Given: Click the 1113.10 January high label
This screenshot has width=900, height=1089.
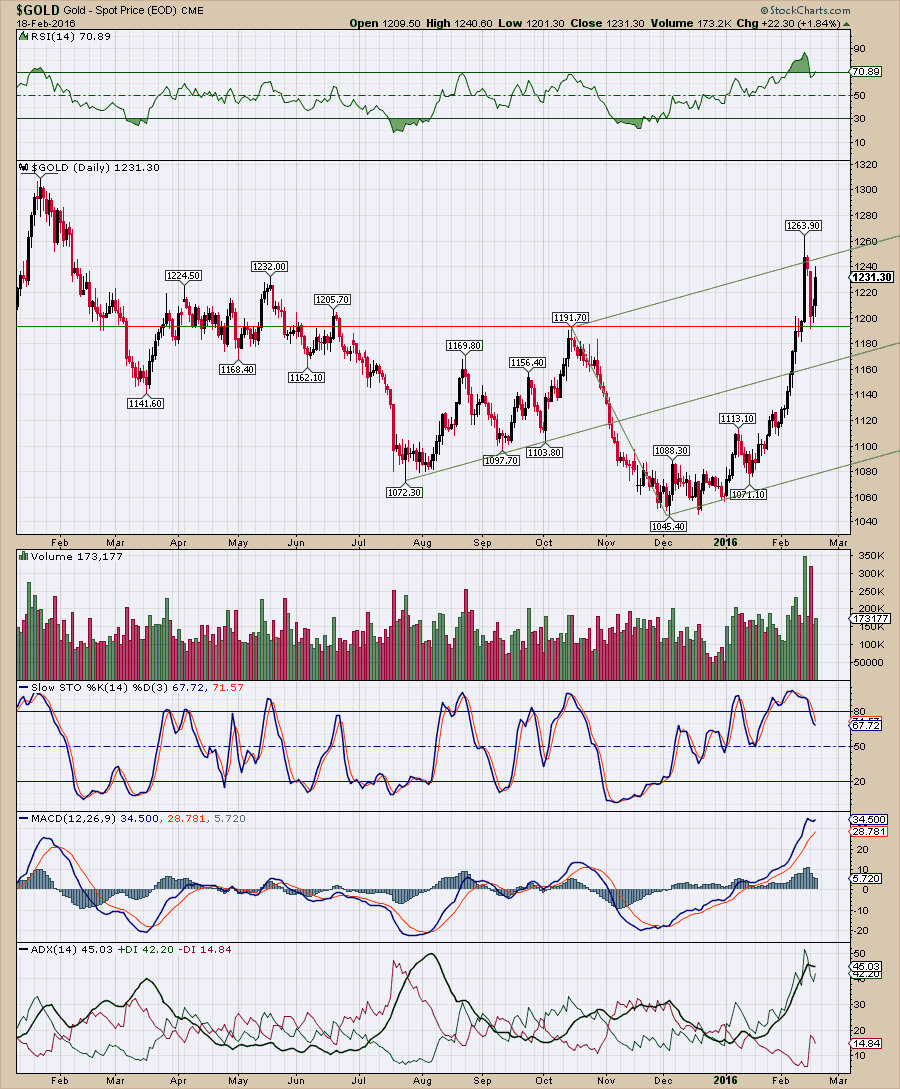Looking at the screenshot, I should (739, 419).
